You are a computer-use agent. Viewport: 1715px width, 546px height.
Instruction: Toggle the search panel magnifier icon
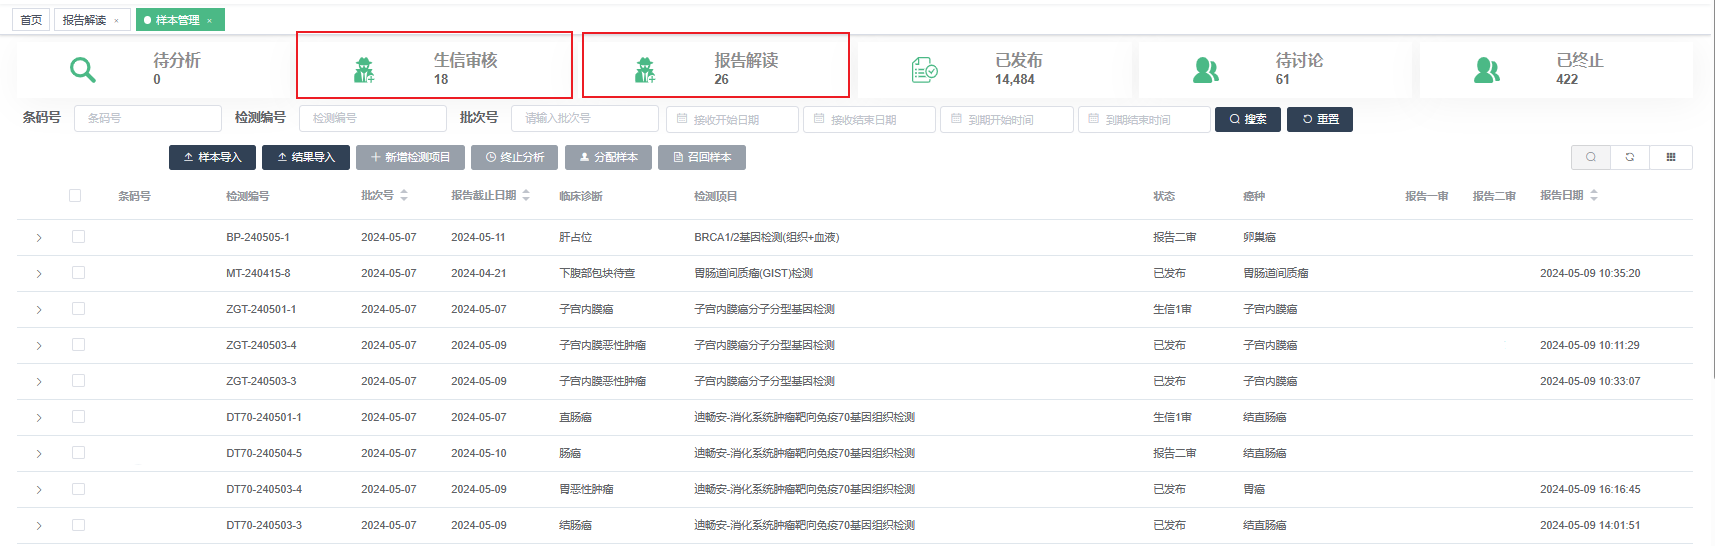pyautogui.click(x=1591, y=157)
